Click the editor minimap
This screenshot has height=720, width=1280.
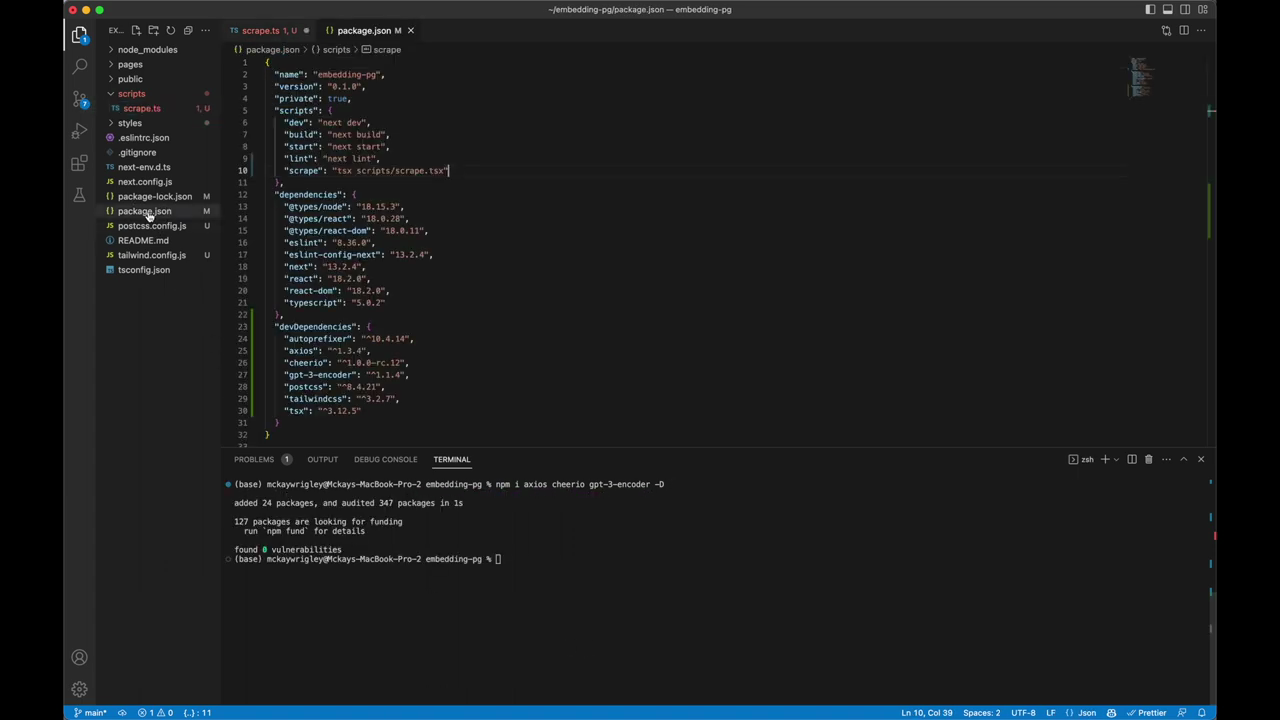[1142, 78]
